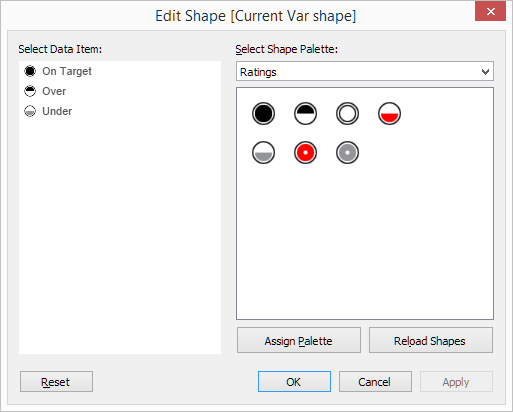The image size is (513, 412).
Task: Select the red bottom-half-filled circle shape
Action: tap(389, 114)
